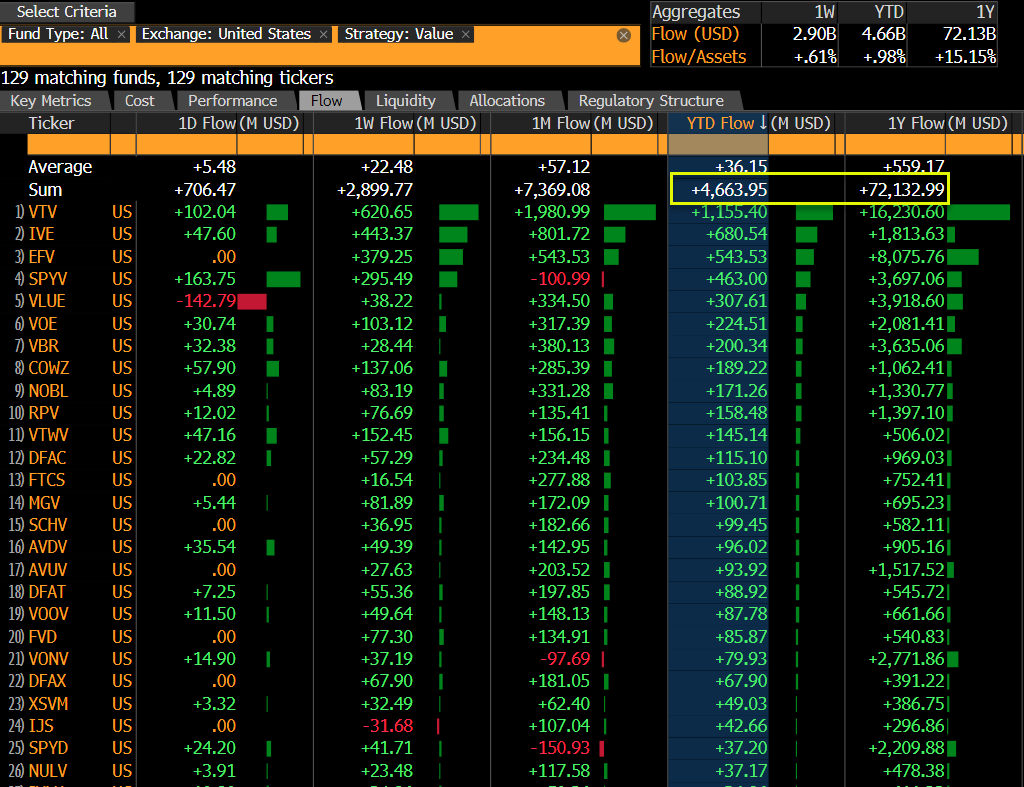The width and height of the screenshot is (1024, 787).
Task: Select the SPYD ticker
Action: [x=48, y=748]
